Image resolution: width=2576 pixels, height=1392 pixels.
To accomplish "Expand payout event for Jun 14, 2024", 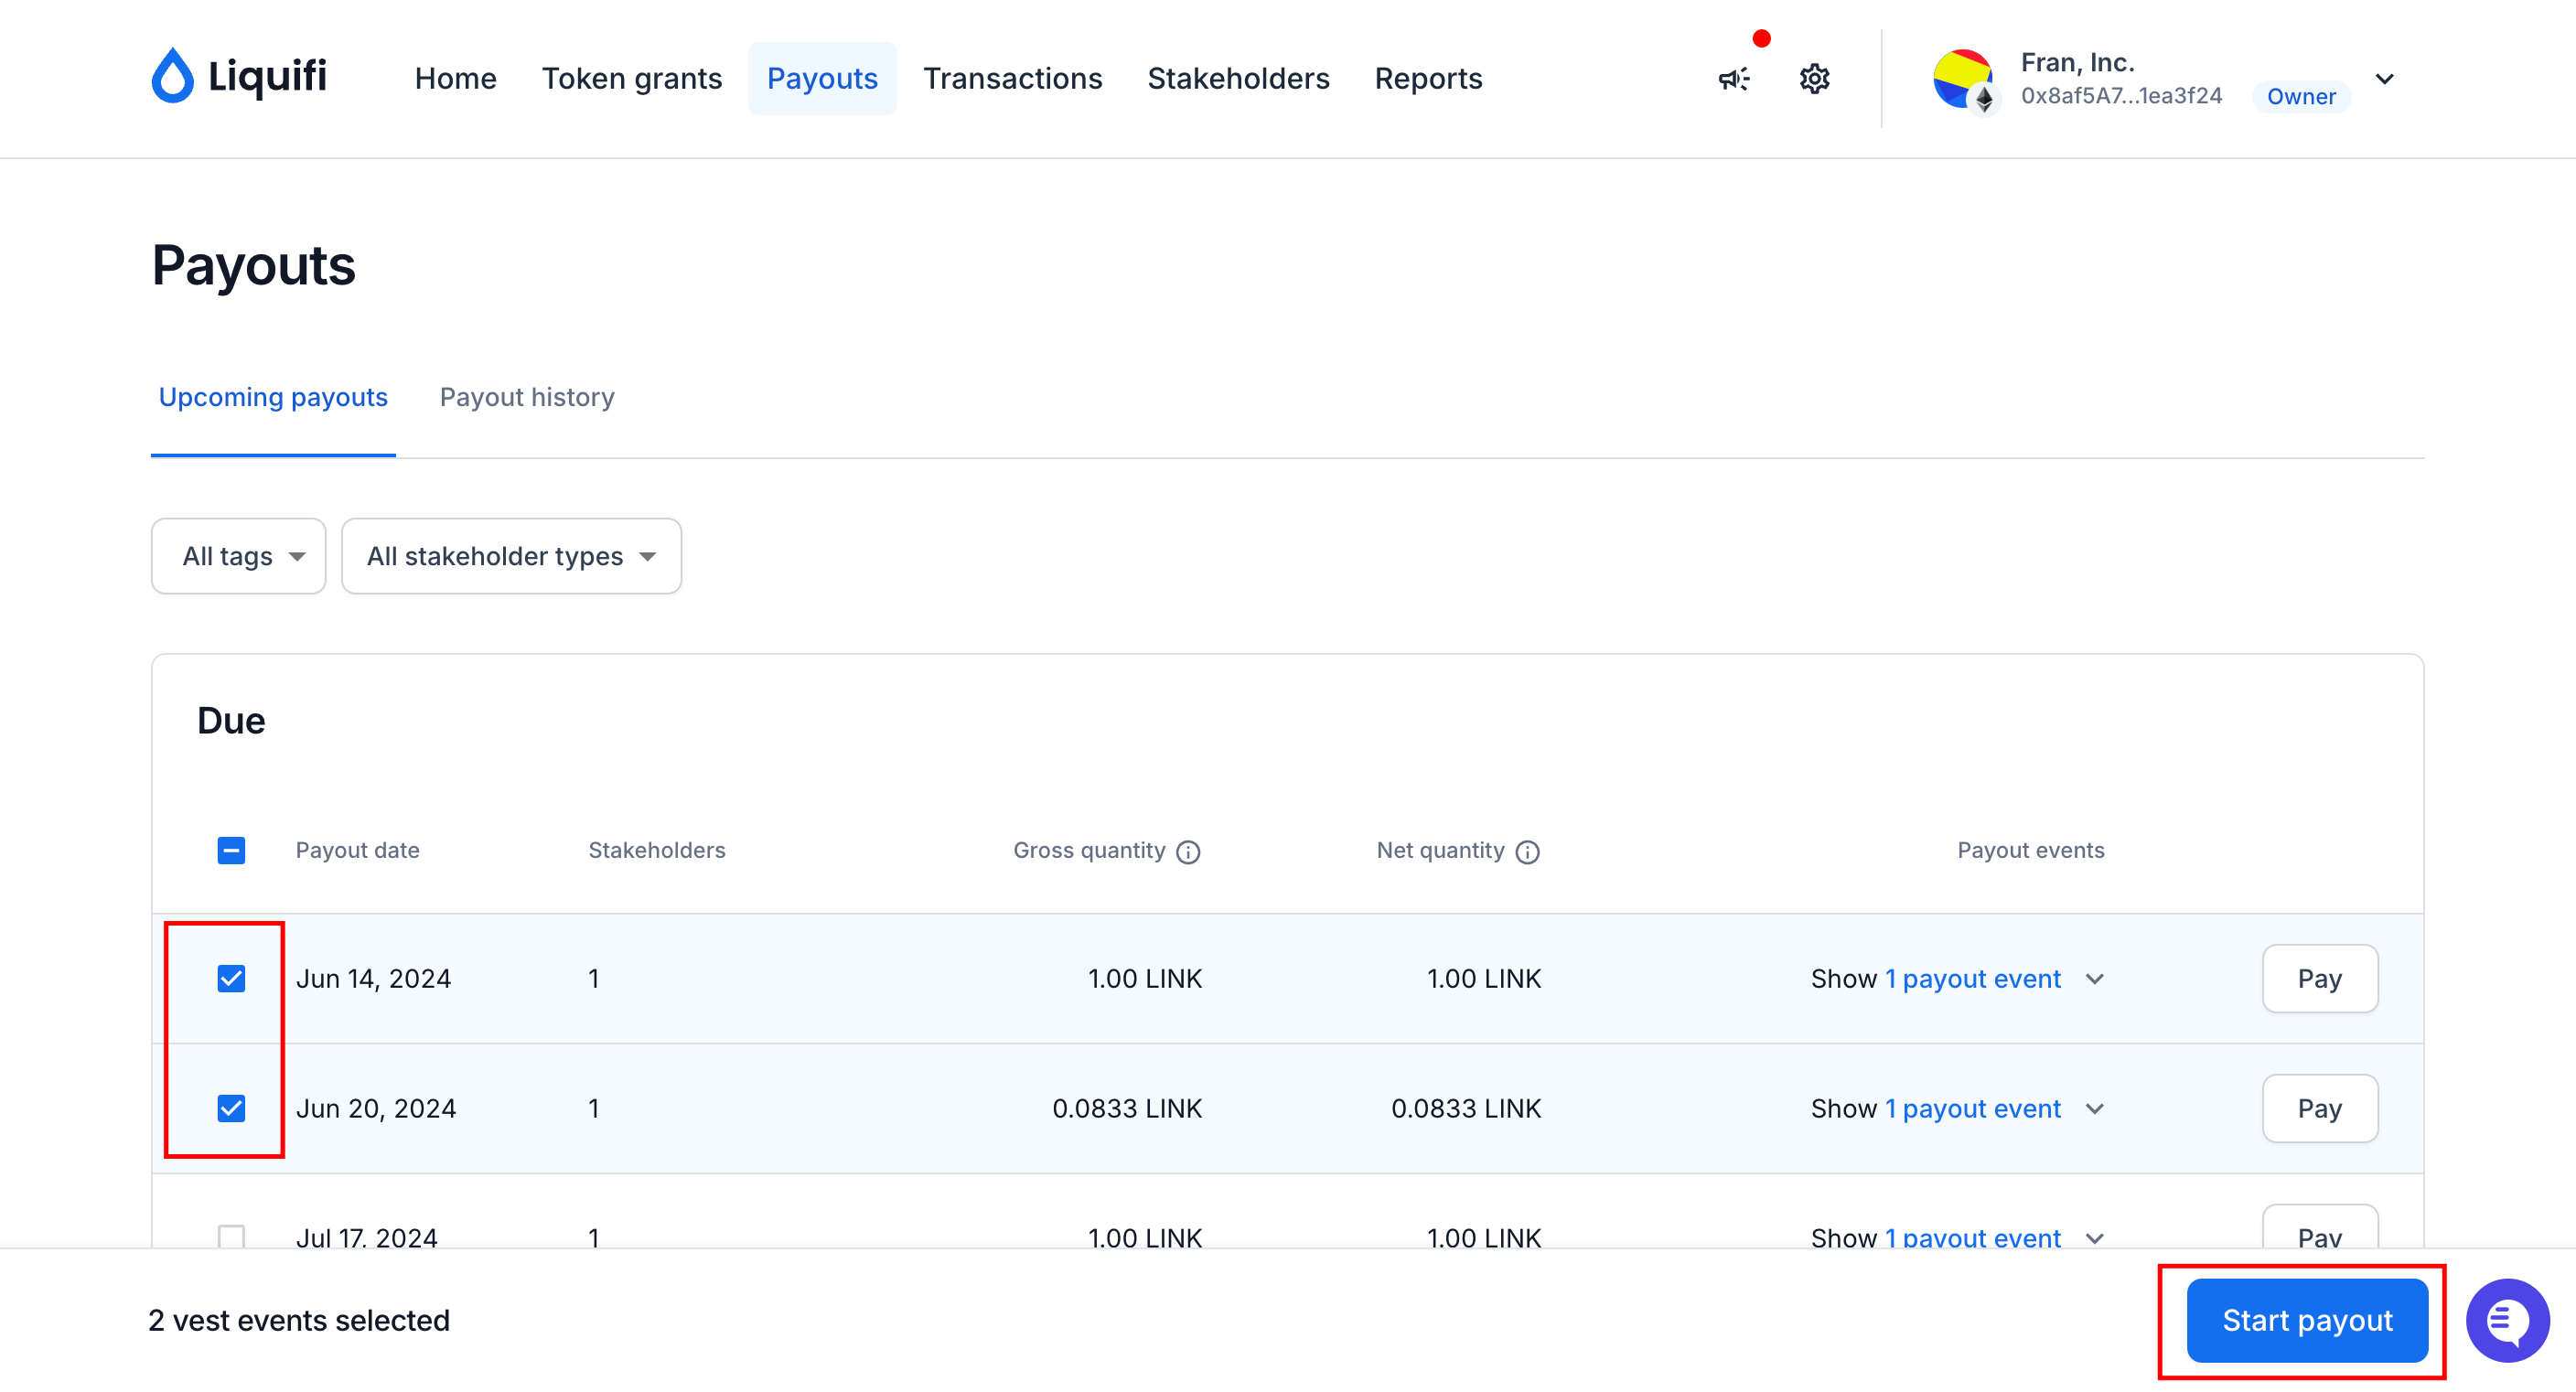I will click(1958, 978).
